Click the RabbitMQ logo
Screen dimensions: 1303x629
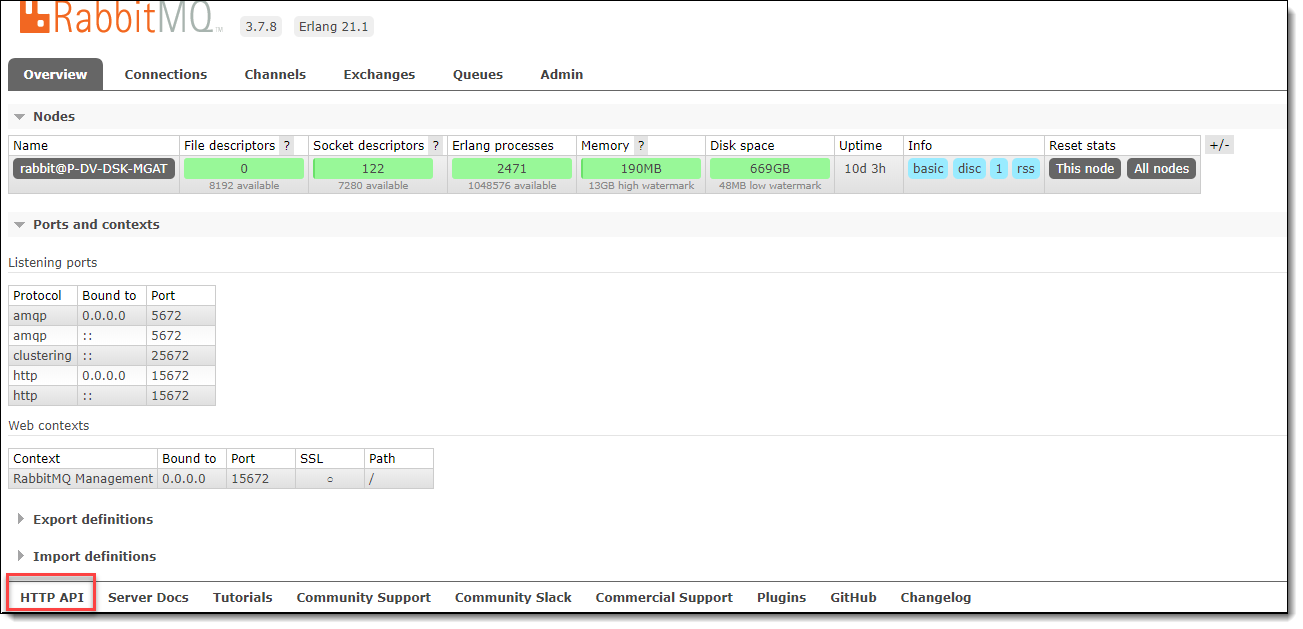[x=118, y=18]
